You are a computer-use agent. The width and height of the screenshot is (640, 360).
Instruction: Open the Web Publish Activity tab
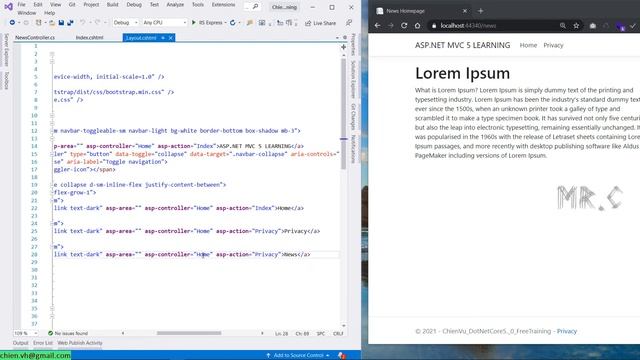(80, 343)
